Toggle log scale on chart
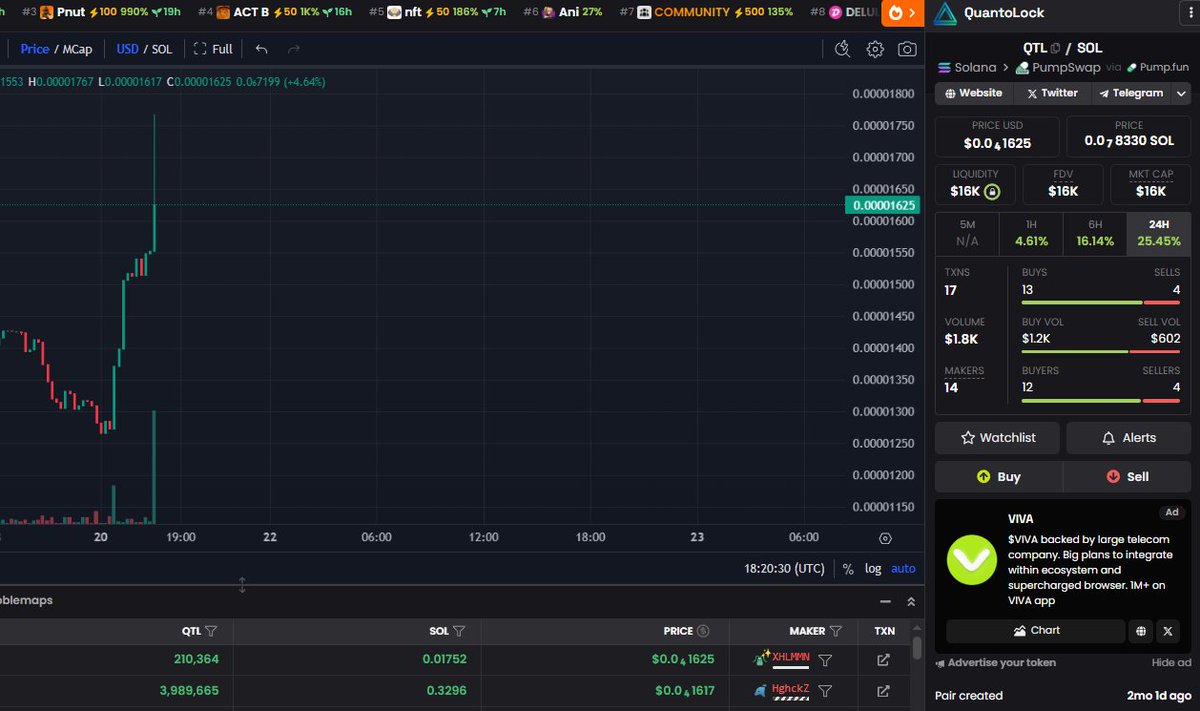1200x711 pixels. [873, 568]
